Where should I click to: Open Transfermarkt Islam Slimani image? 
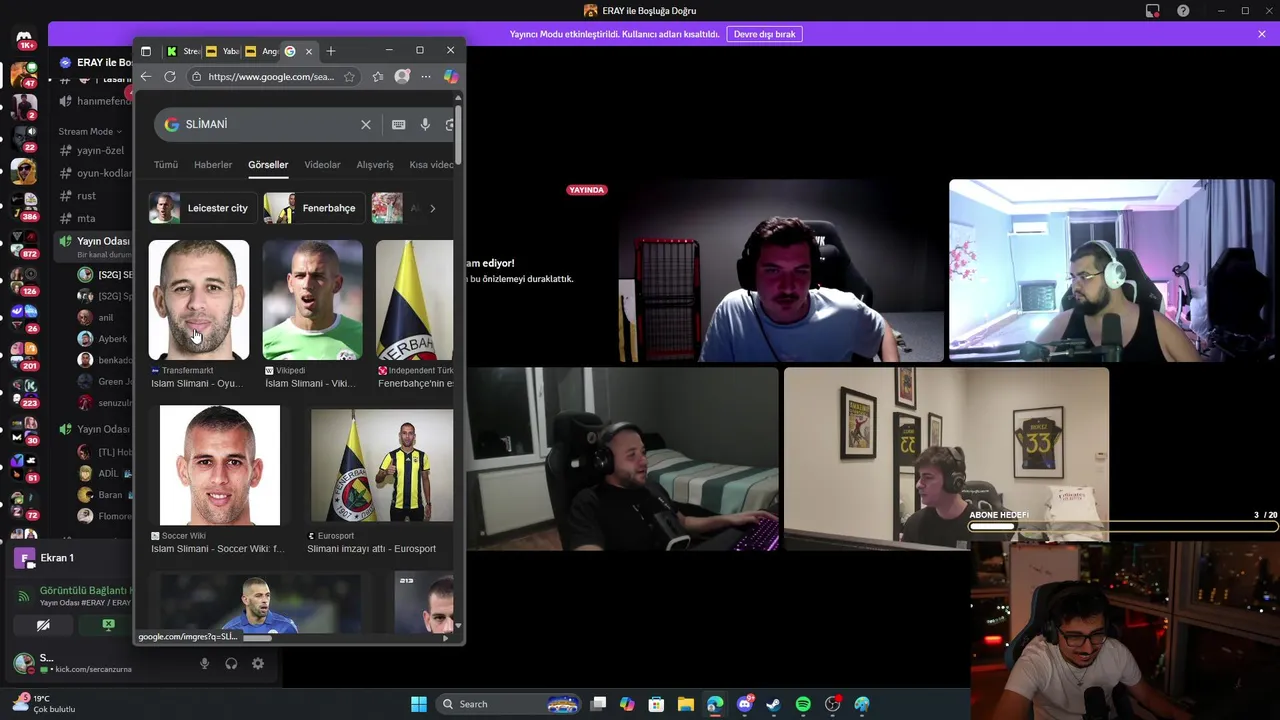coord(199,300)
